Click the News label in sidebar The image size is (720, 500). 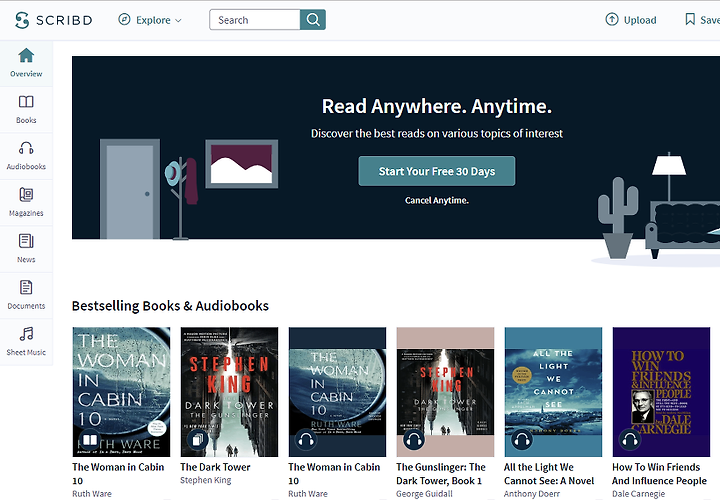(26, 259)
